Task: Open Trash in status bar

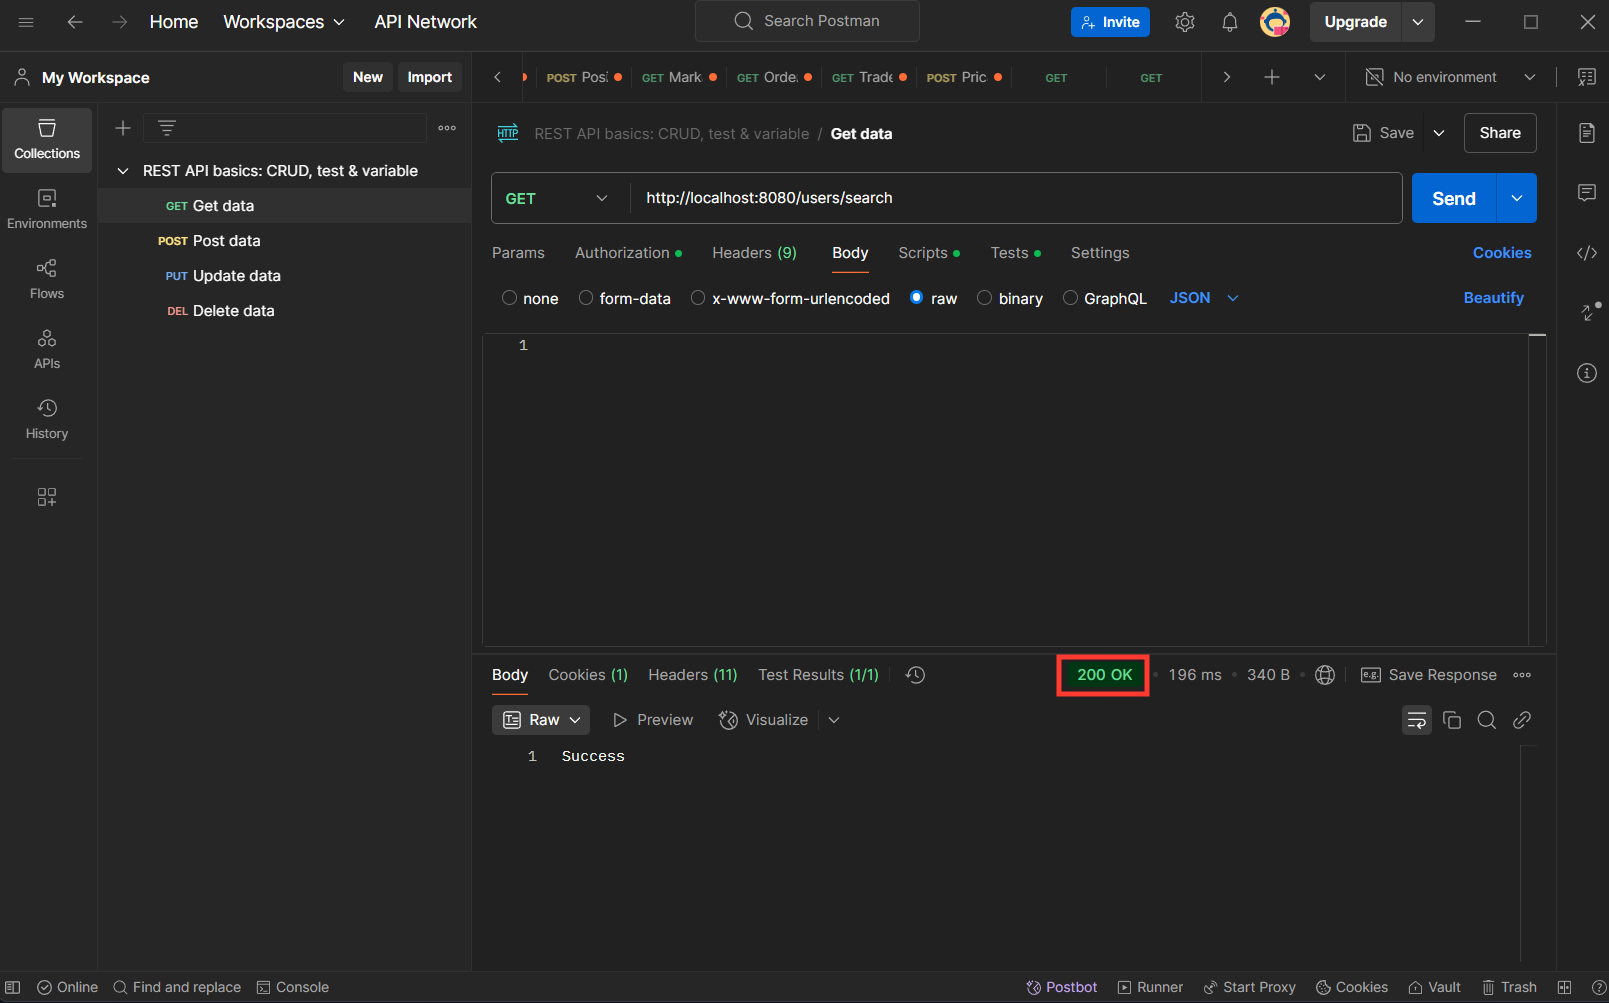Action: [1509, 987]
